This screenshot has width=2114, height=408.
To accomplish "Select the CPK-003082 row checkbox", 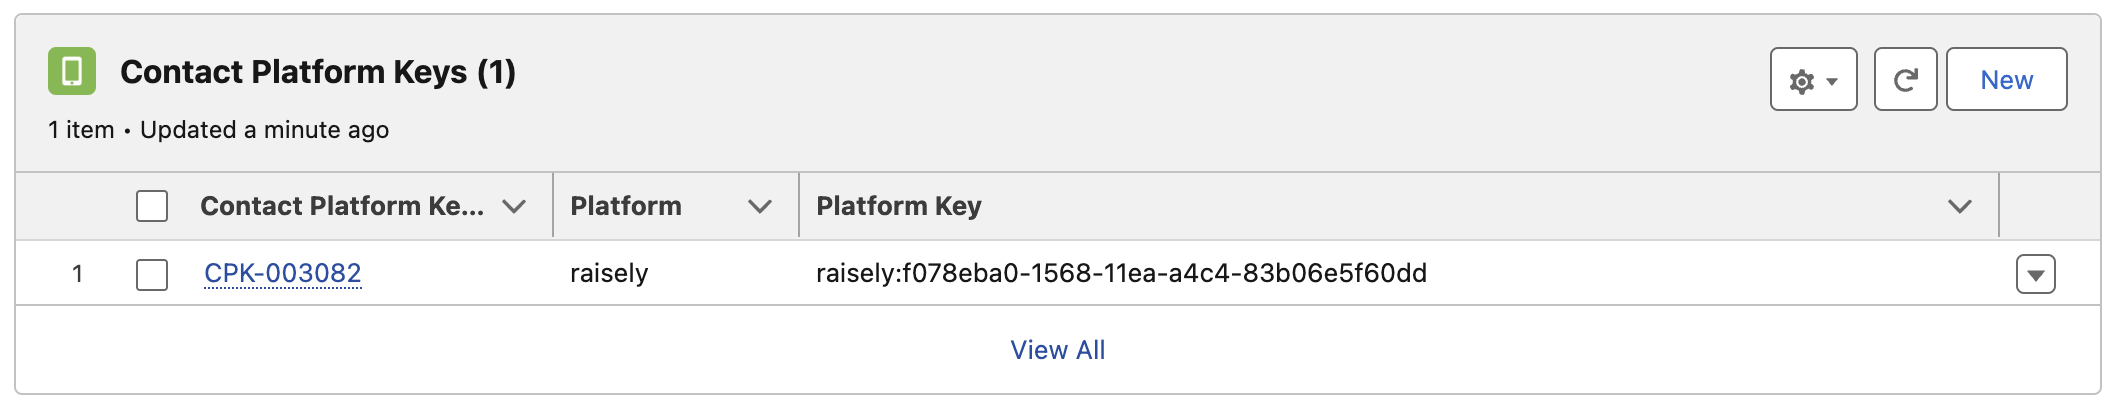I will tap(152, 274).
